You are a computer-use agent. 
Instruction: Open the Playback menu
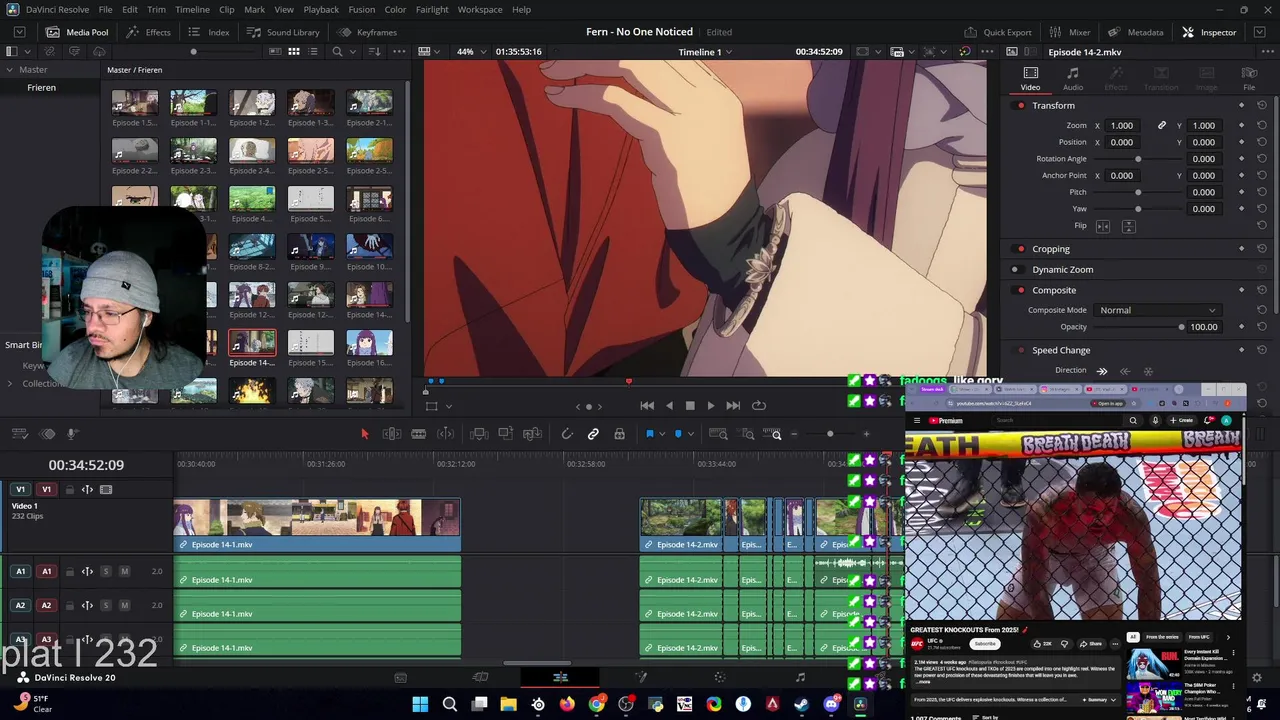(x=321, y=9)
